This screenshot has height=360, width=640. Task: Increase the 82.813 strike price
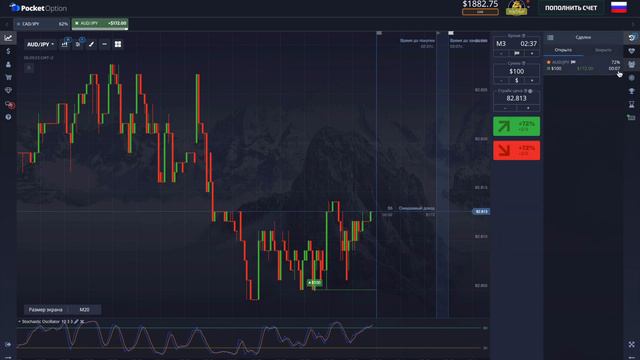(x=528, y=108)
